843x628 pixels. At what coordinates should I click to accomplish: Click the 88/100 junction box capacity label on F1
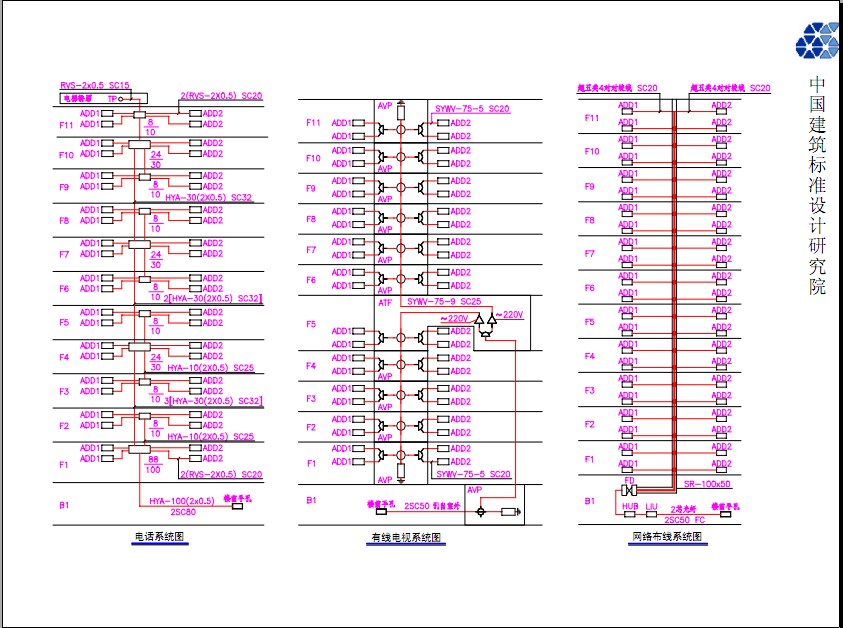point(153,465)
